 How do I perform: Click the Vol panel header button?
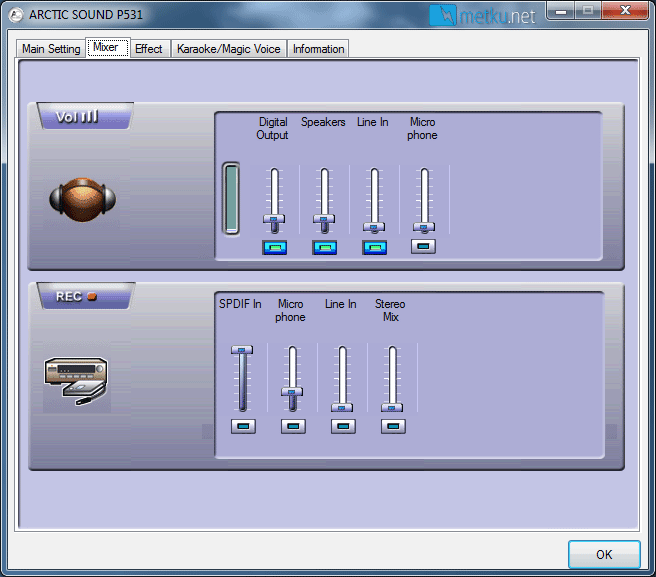tap(85, 116)
